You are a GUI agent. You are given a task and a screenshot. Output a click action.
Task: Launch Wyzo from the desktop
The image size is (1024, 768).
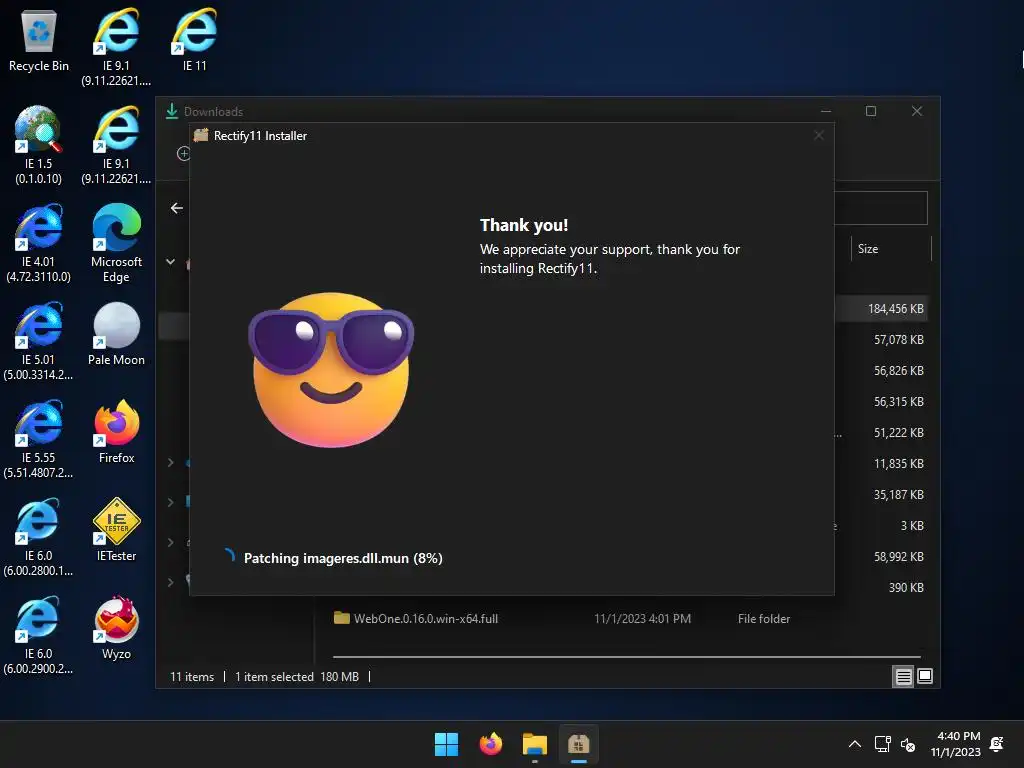(116, 628)
